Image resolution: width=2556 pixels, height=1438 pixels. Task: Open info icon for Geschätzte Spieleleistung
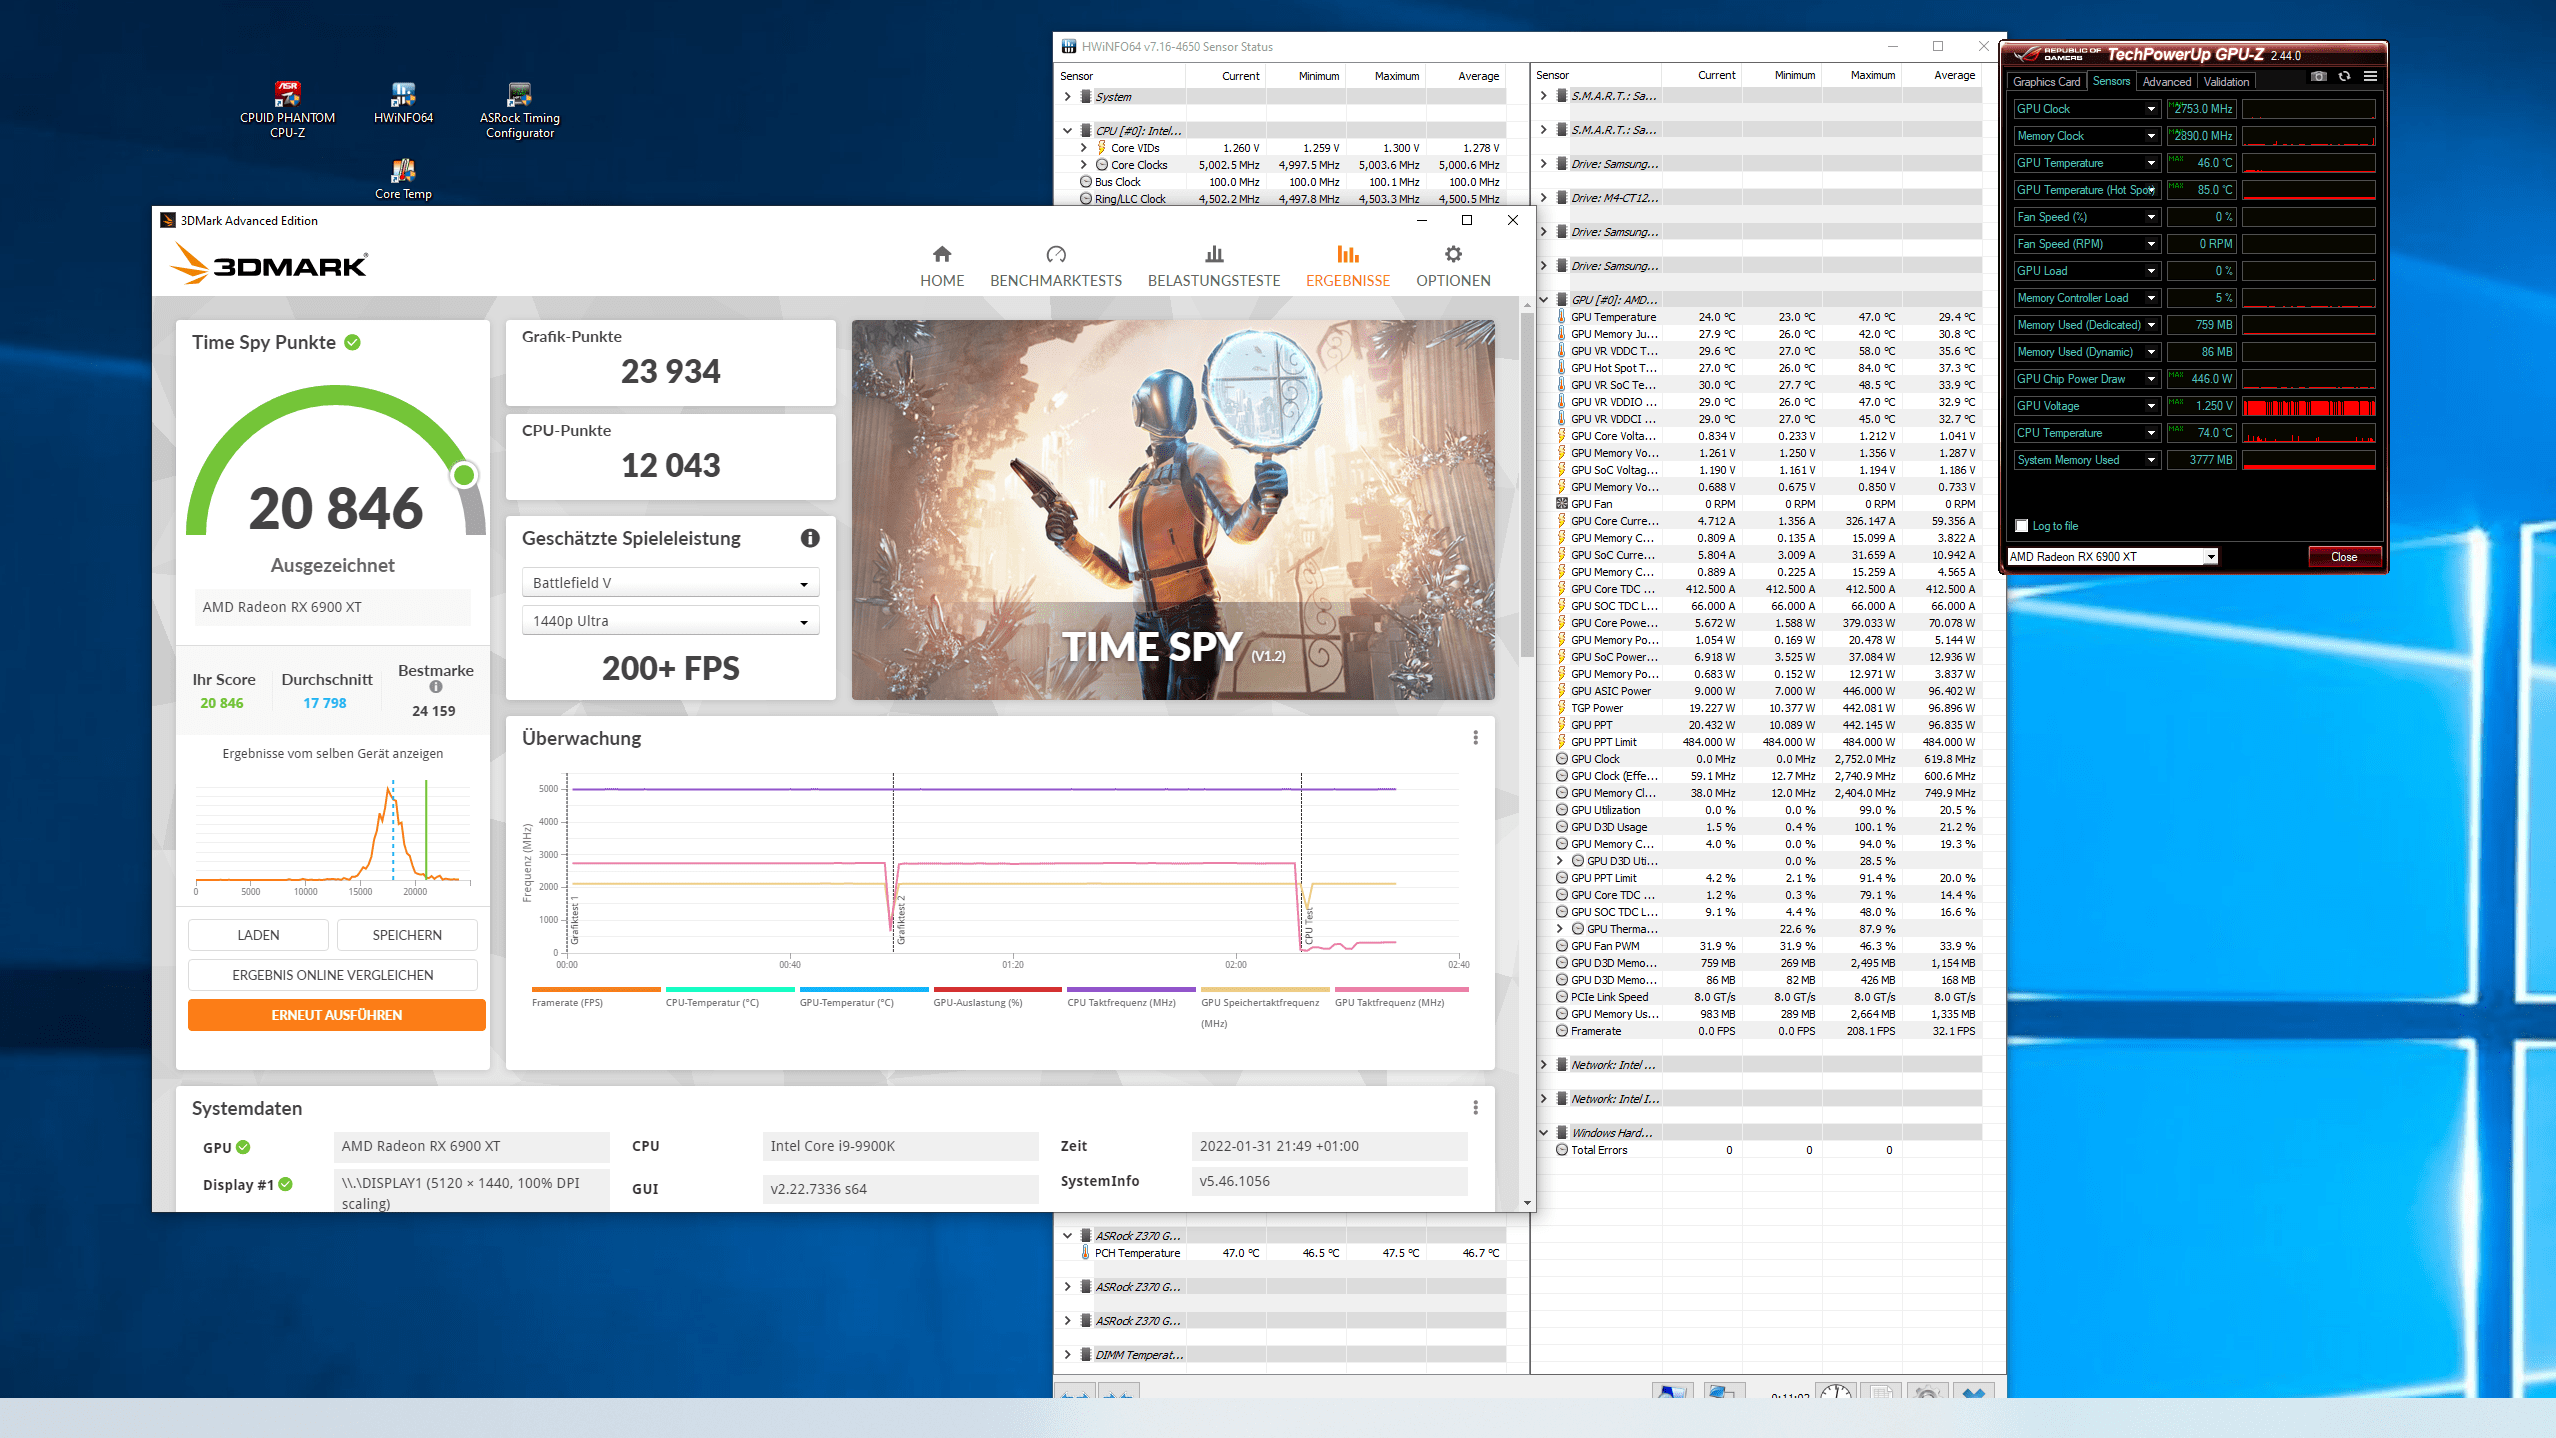click(810, 538)
